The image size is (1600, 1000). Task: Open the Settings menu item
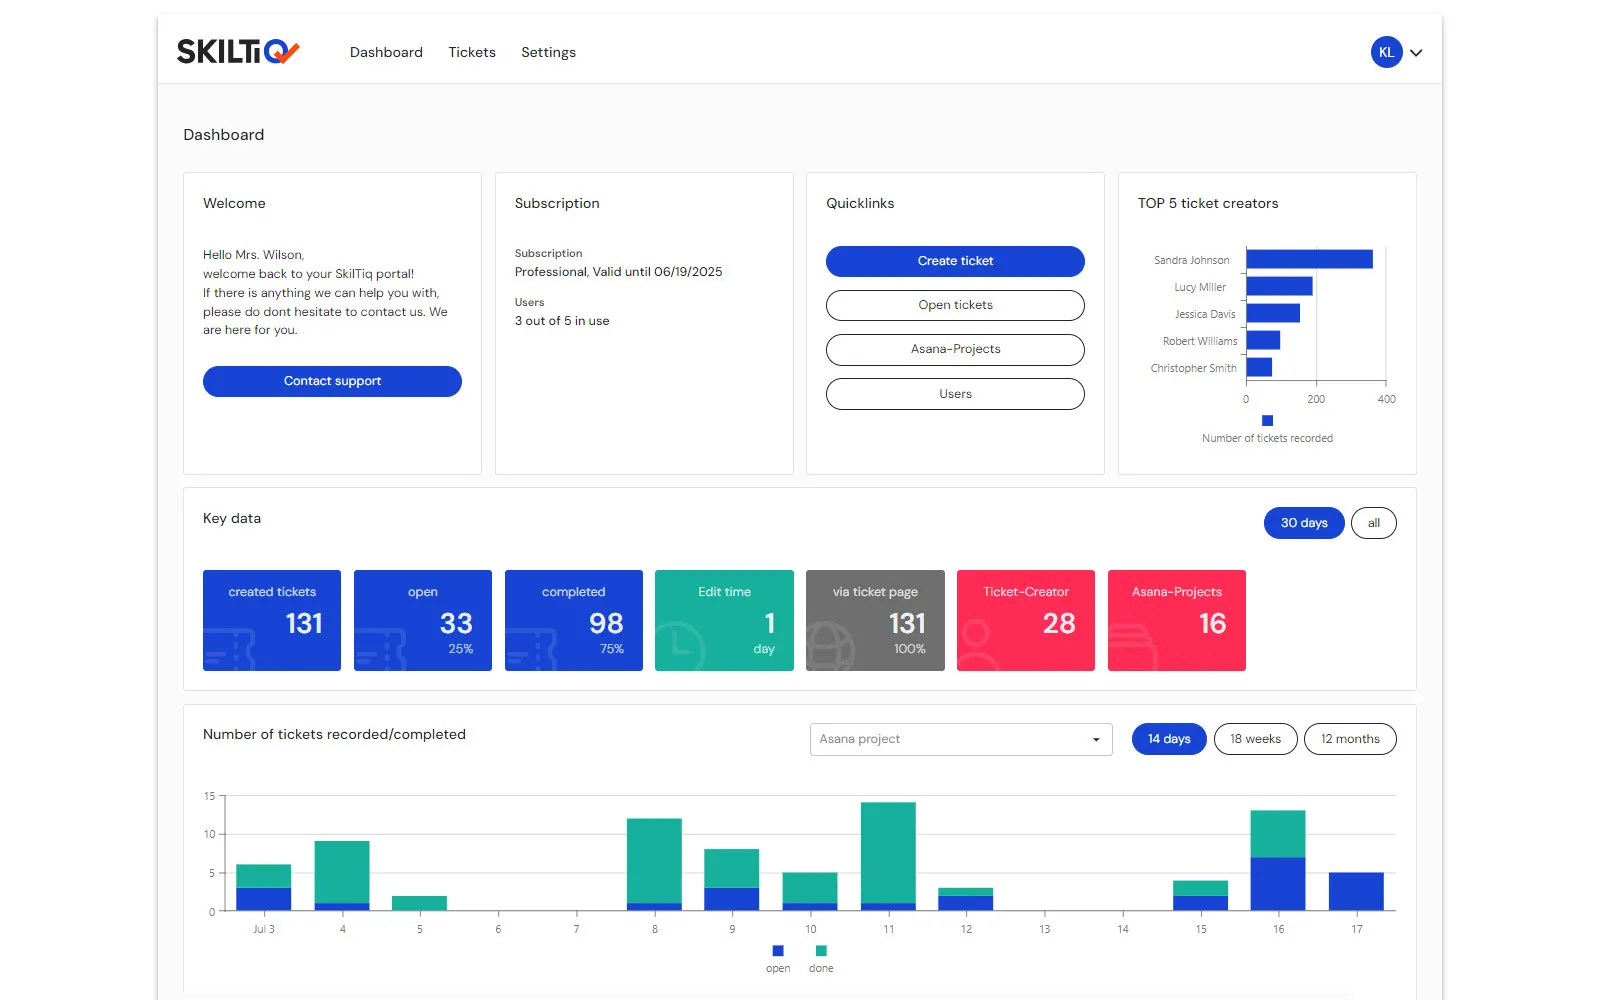point(548,52)
